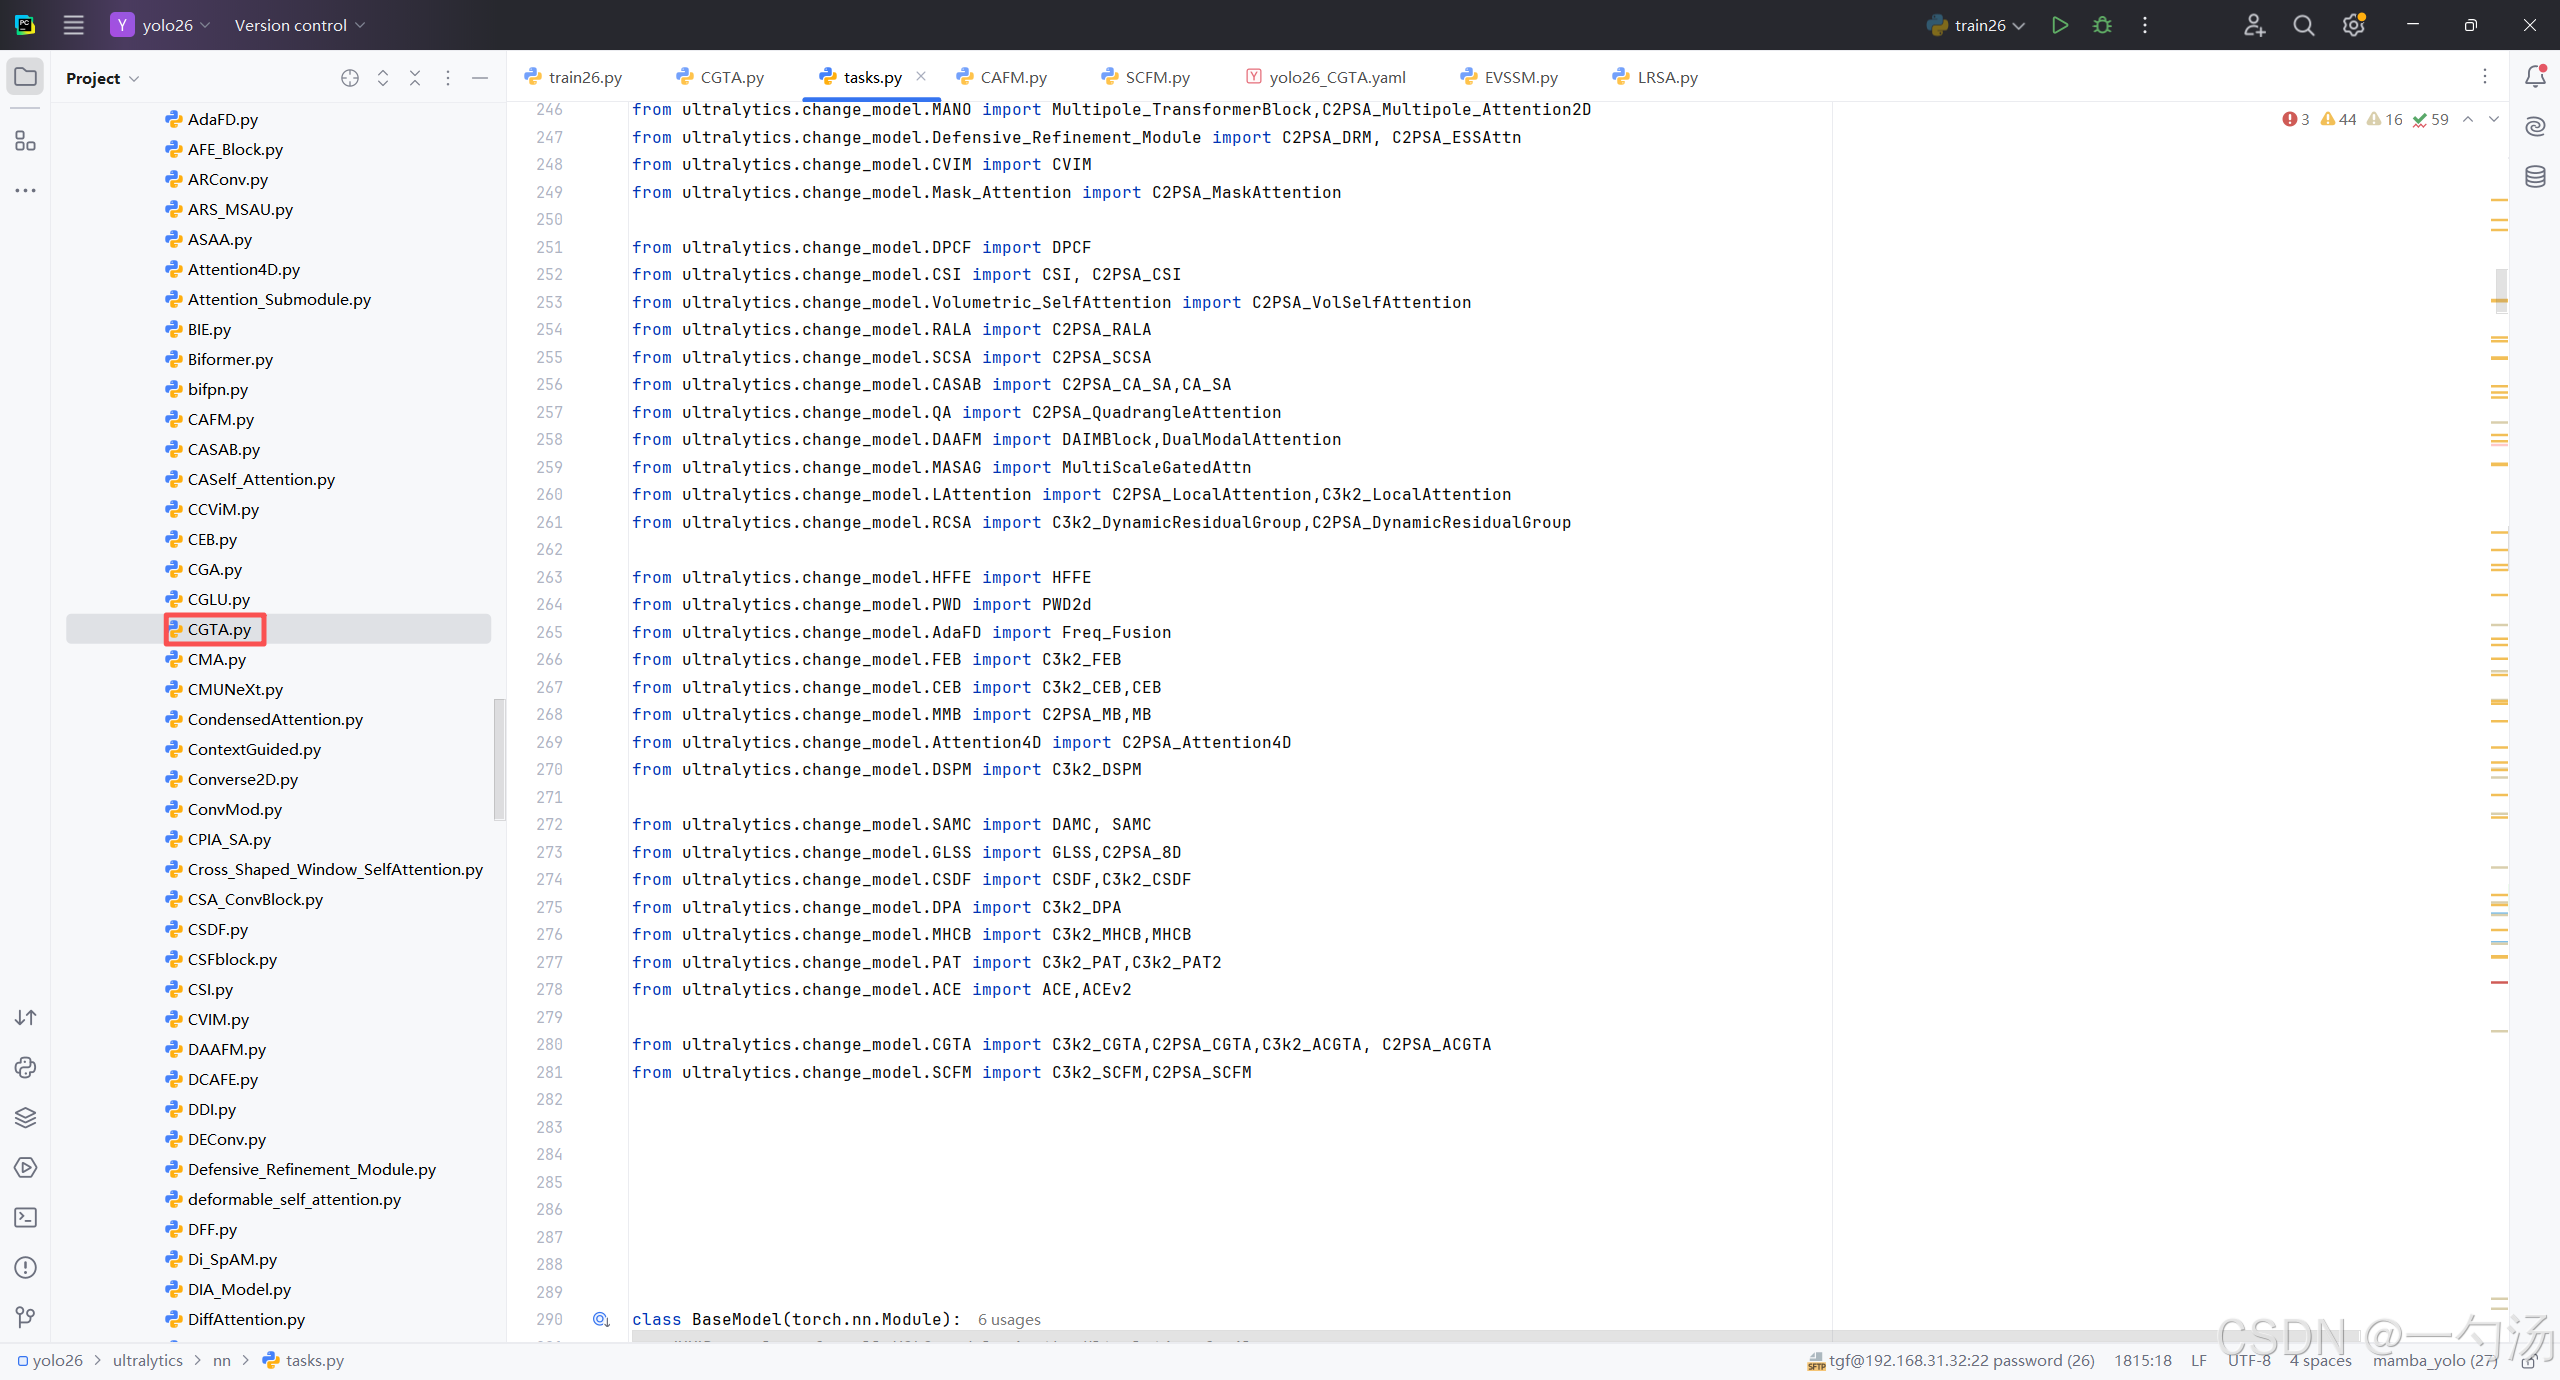Image resolution: width=2560 pixels, height=1380 pixels.
Task: Open the Notifications bell panel
Action: tap(2535, 76)
